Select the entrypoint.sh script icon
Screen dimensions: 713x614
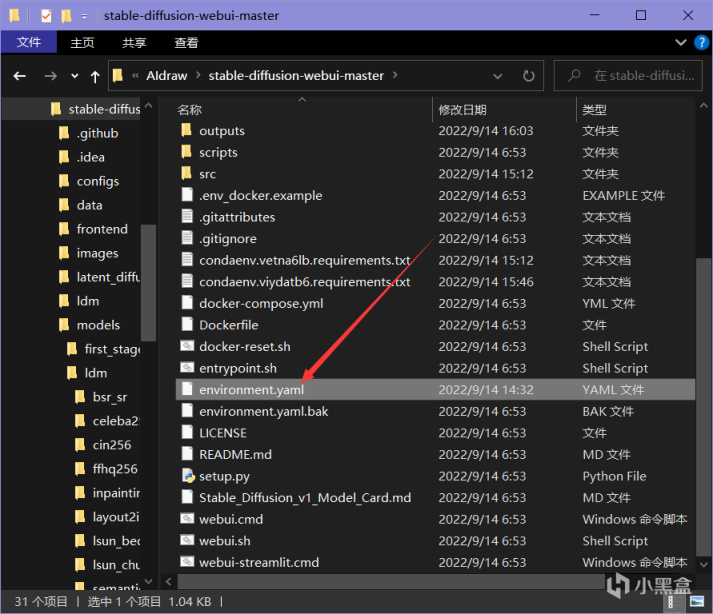point(187,367)
